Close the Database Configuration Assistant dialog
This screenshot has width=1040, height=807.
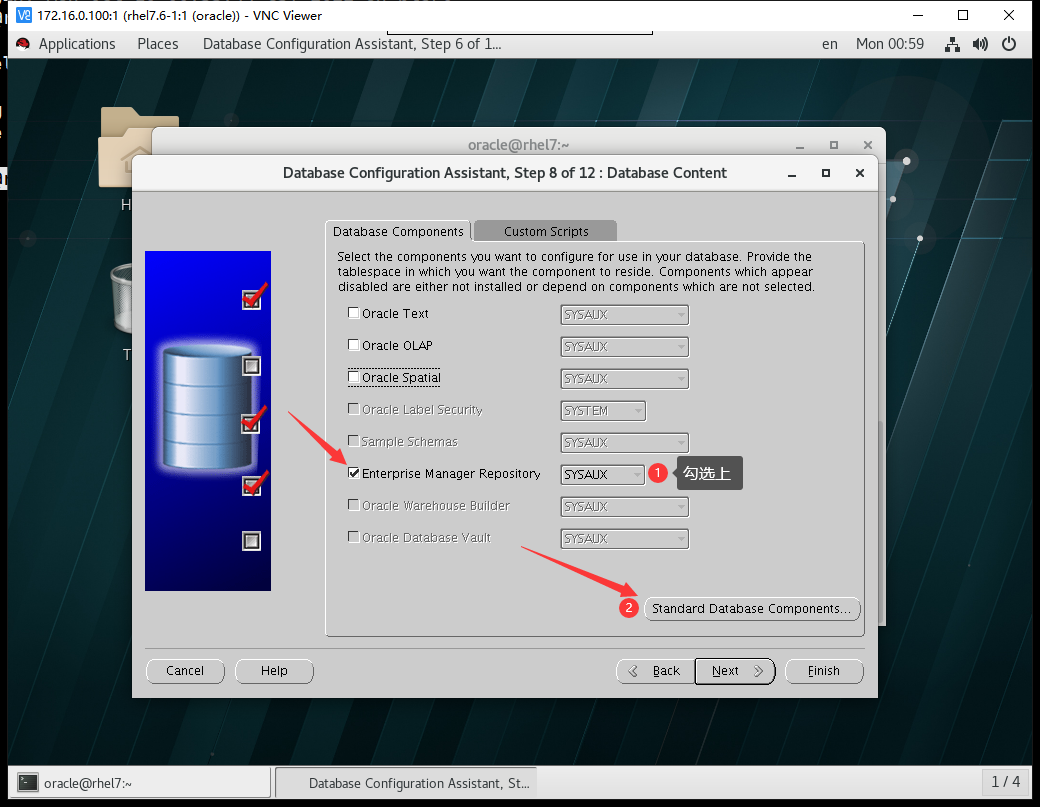tap(860, 173)
